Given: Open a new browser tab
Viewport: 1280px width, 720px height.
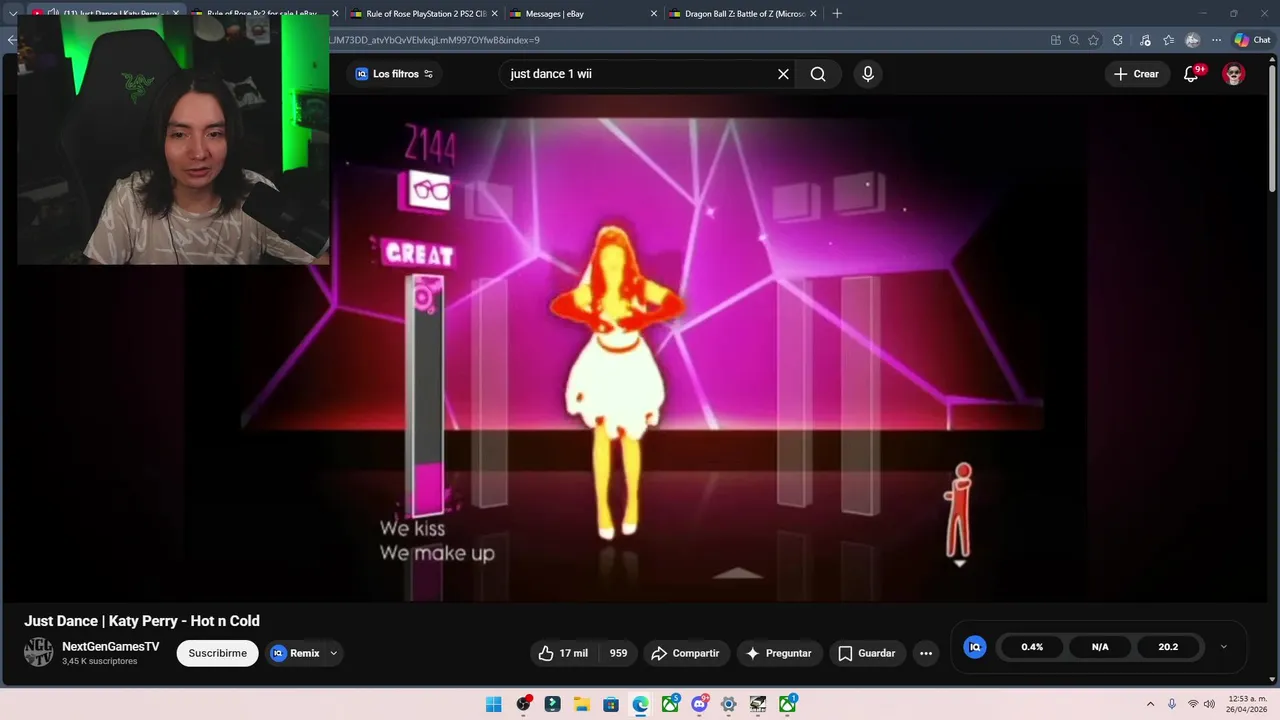Looking at the screenshot, I should 837,14.
